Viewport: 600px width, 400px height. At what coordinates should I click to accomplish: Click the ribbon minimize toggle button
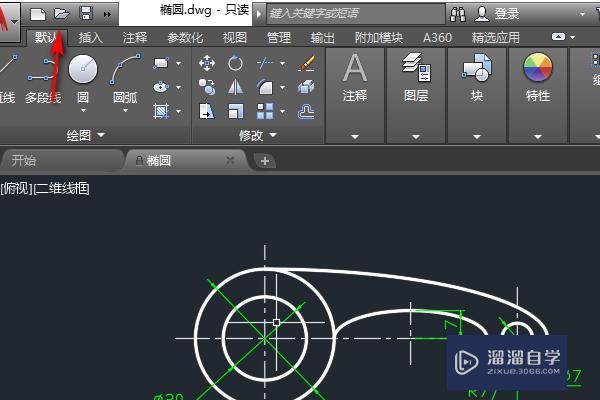(x=558, y=37)
